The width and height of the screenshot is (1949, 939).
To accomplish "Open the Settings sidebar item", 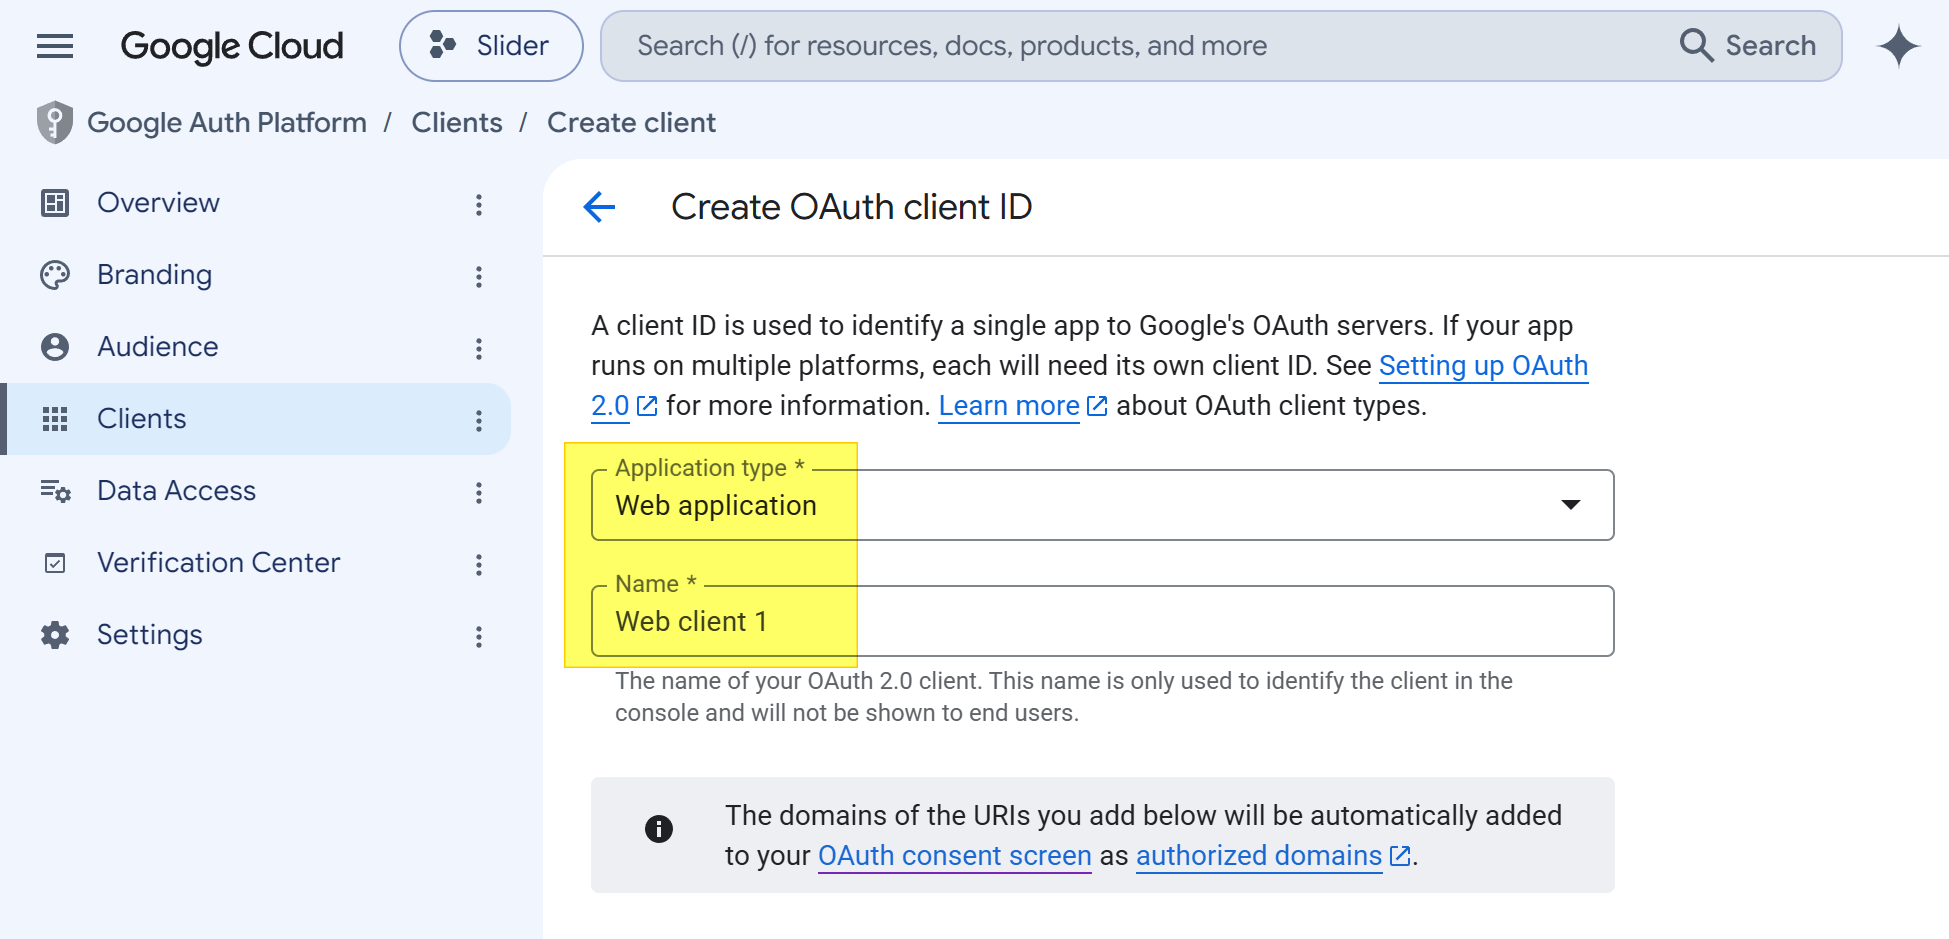I will (x=256, y=635).
